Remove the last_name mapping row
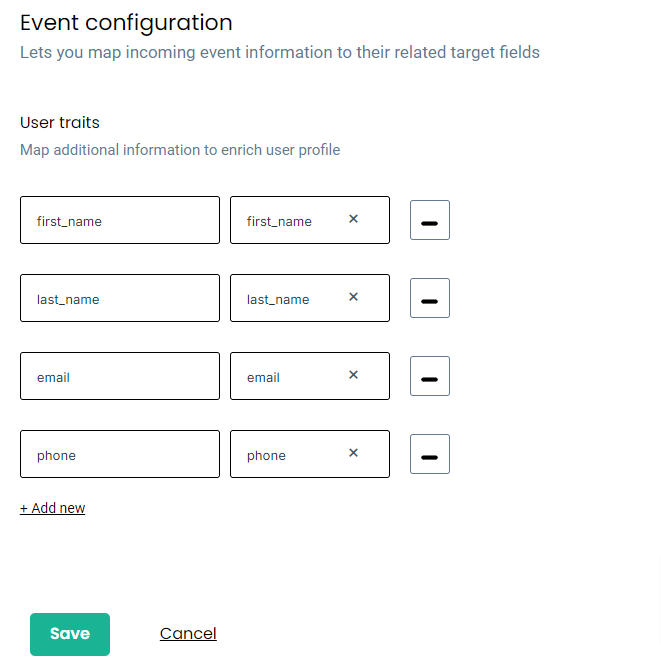661x670 pixels. 430,298
